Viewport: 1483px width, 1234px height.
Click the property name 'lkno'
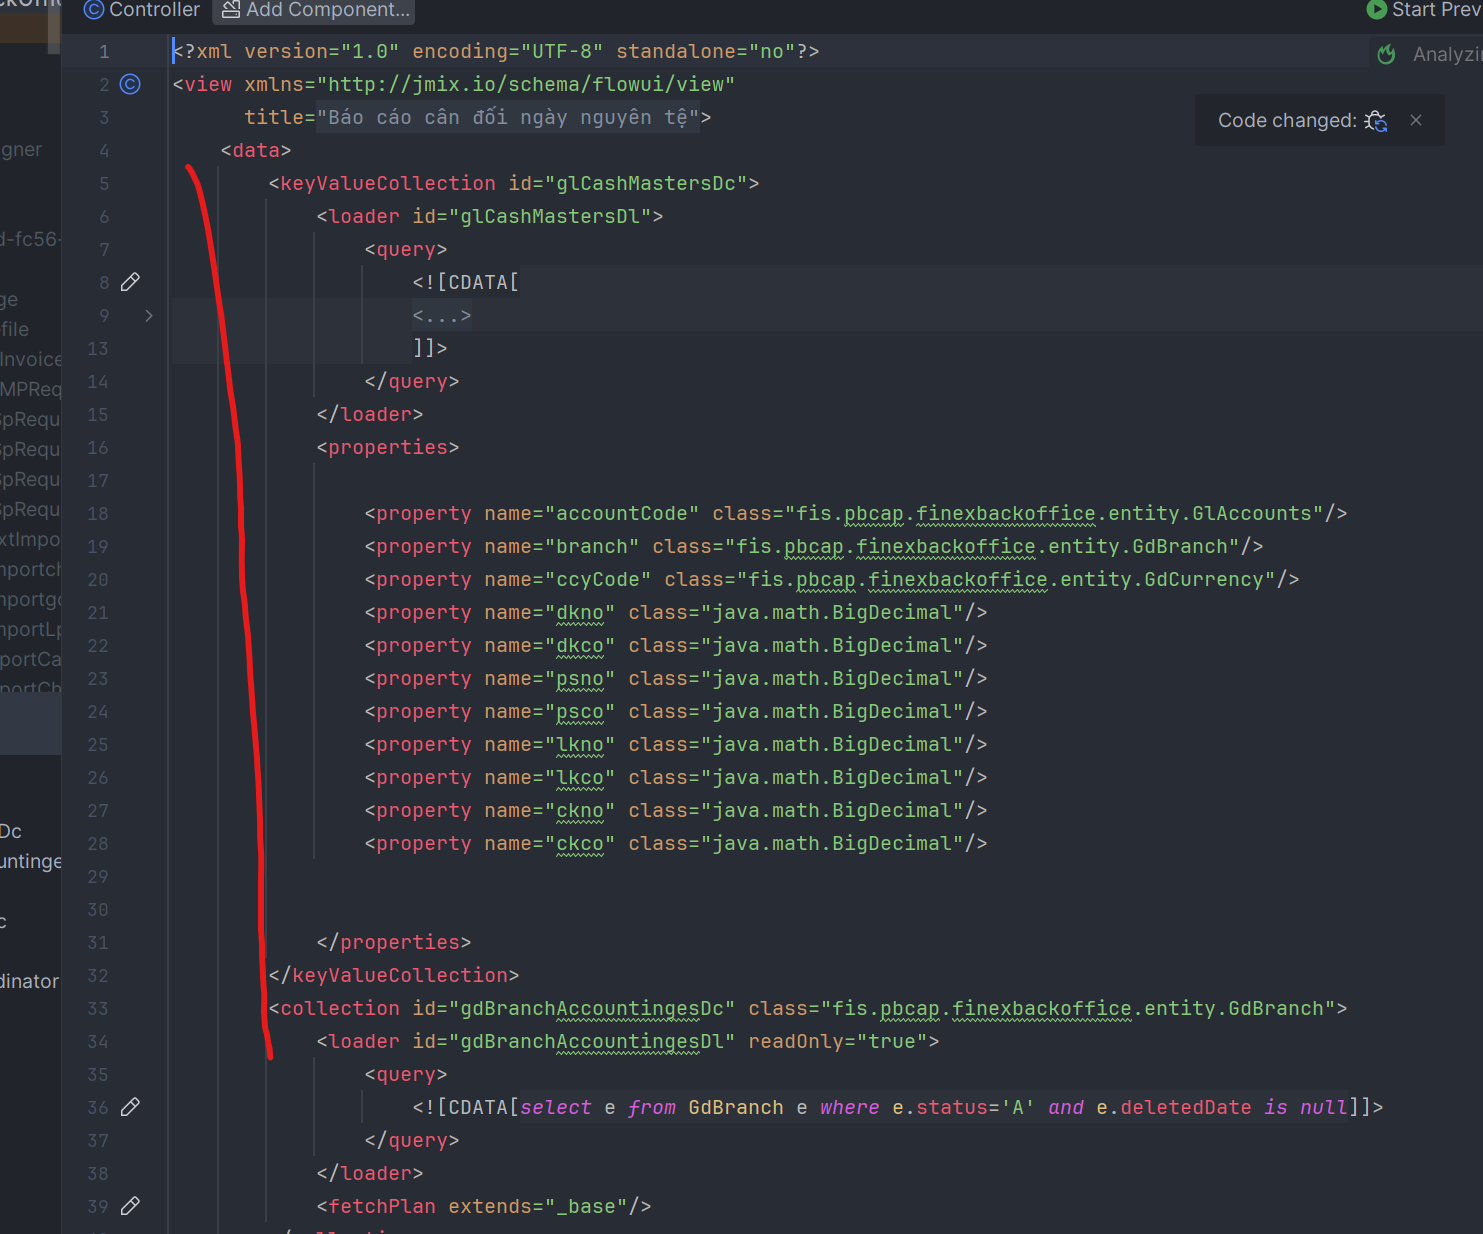point(580,744)
